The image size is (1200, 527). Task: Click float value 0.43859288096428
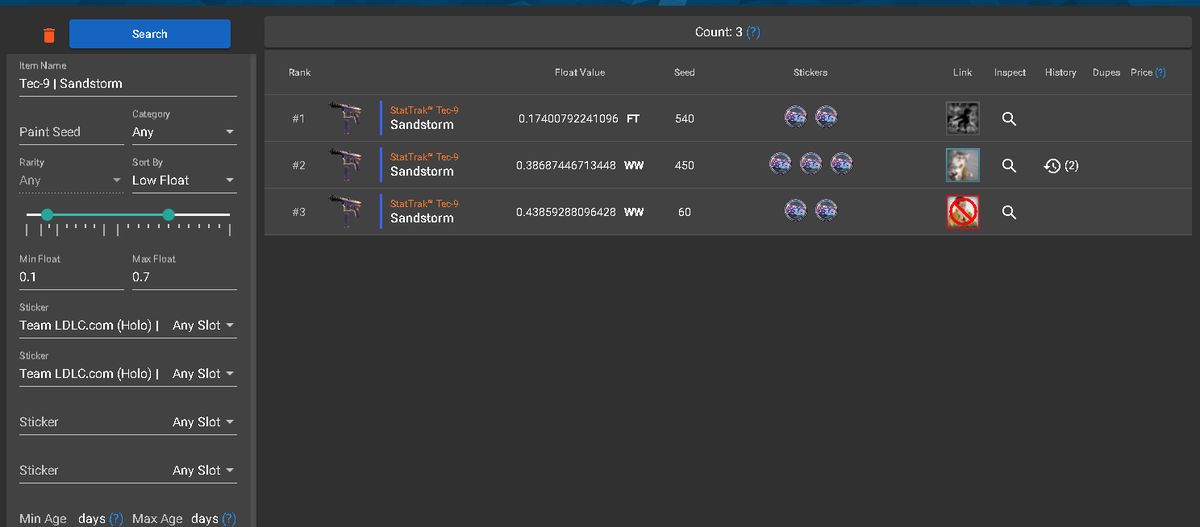point(566,212)
